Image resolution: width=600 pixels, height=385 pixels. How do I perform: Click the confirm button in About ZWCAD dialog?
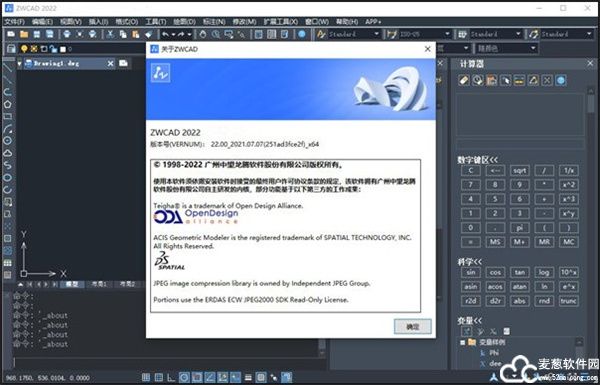412,326
